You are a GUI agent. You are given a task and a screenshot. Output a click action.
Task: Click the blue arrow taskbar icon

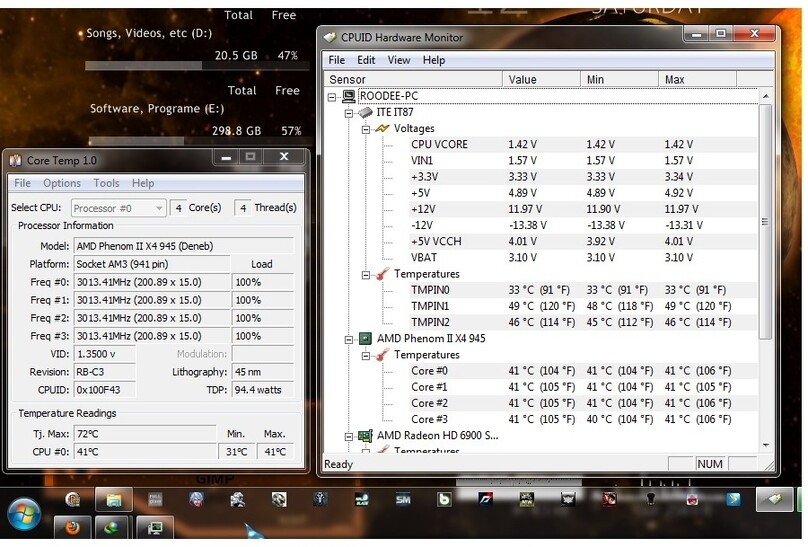pyautogui.click(x=733, y=499)
